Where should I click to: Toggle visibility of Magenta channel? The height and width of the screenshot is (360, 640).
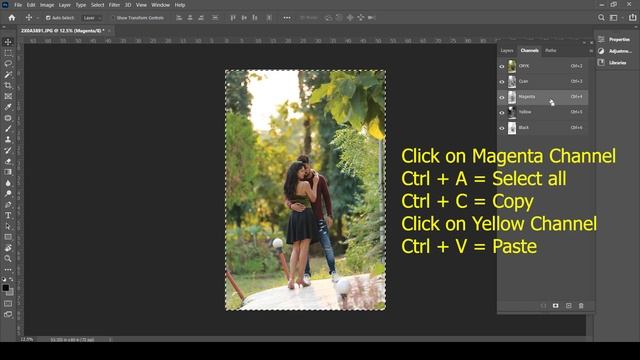(x=502, y=97)
